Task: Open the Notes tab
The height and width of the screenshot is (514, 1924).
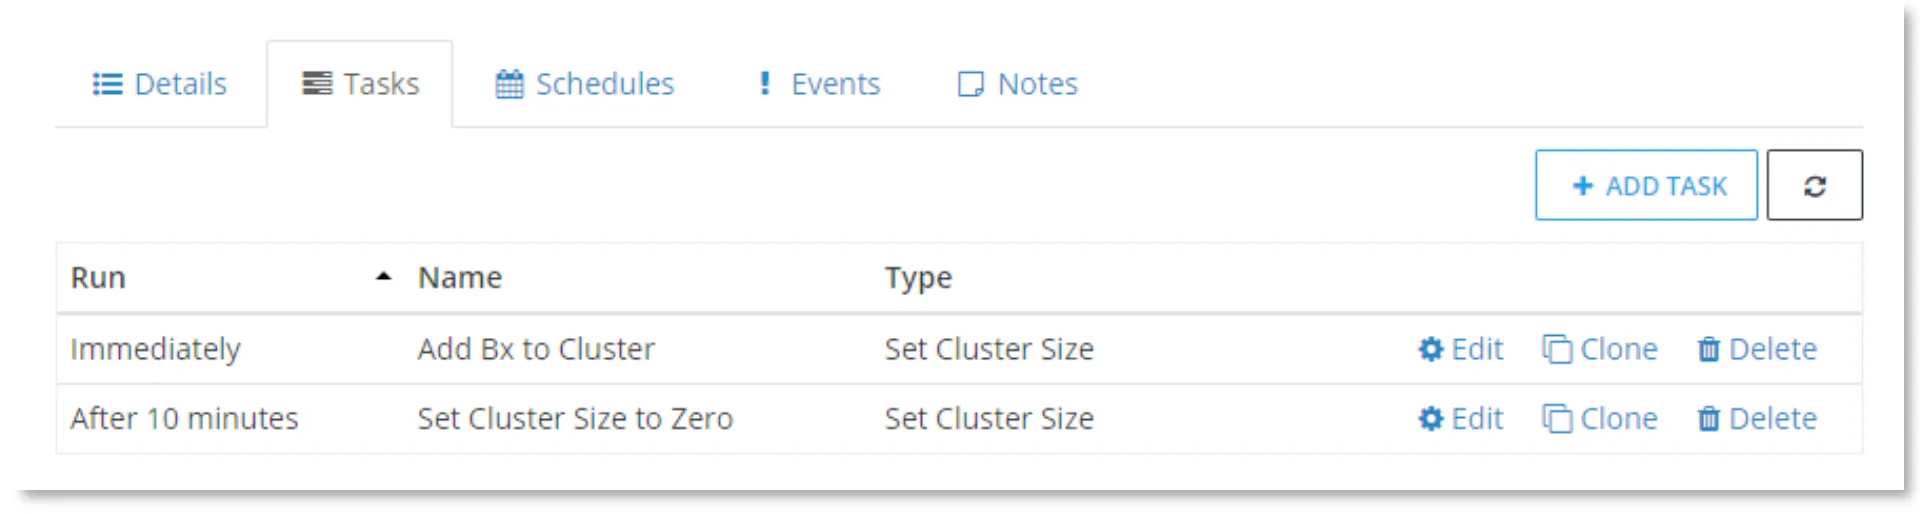Action: click(x=1018, y=84)
